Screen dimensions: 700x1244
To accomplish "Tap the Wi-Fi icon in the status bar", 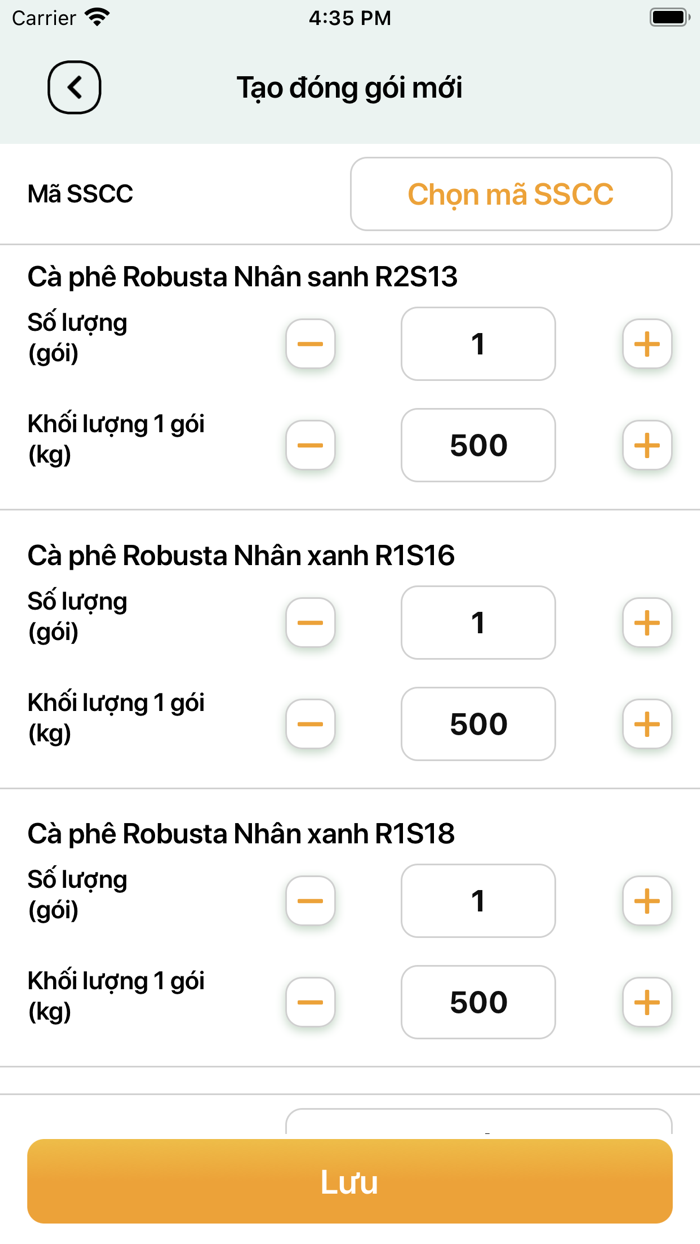I will (x=96, y=16).
